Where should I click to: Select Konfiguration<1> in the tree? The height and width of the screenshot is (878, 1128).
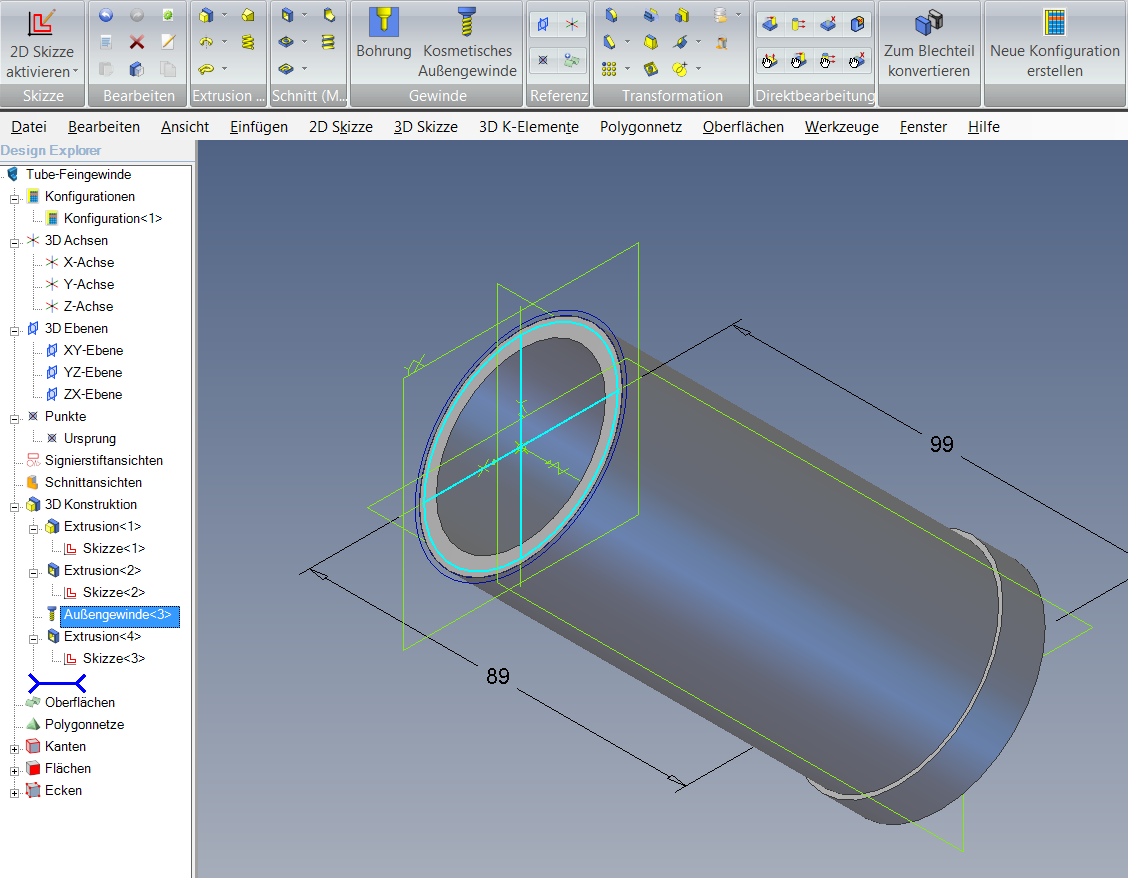113,218
